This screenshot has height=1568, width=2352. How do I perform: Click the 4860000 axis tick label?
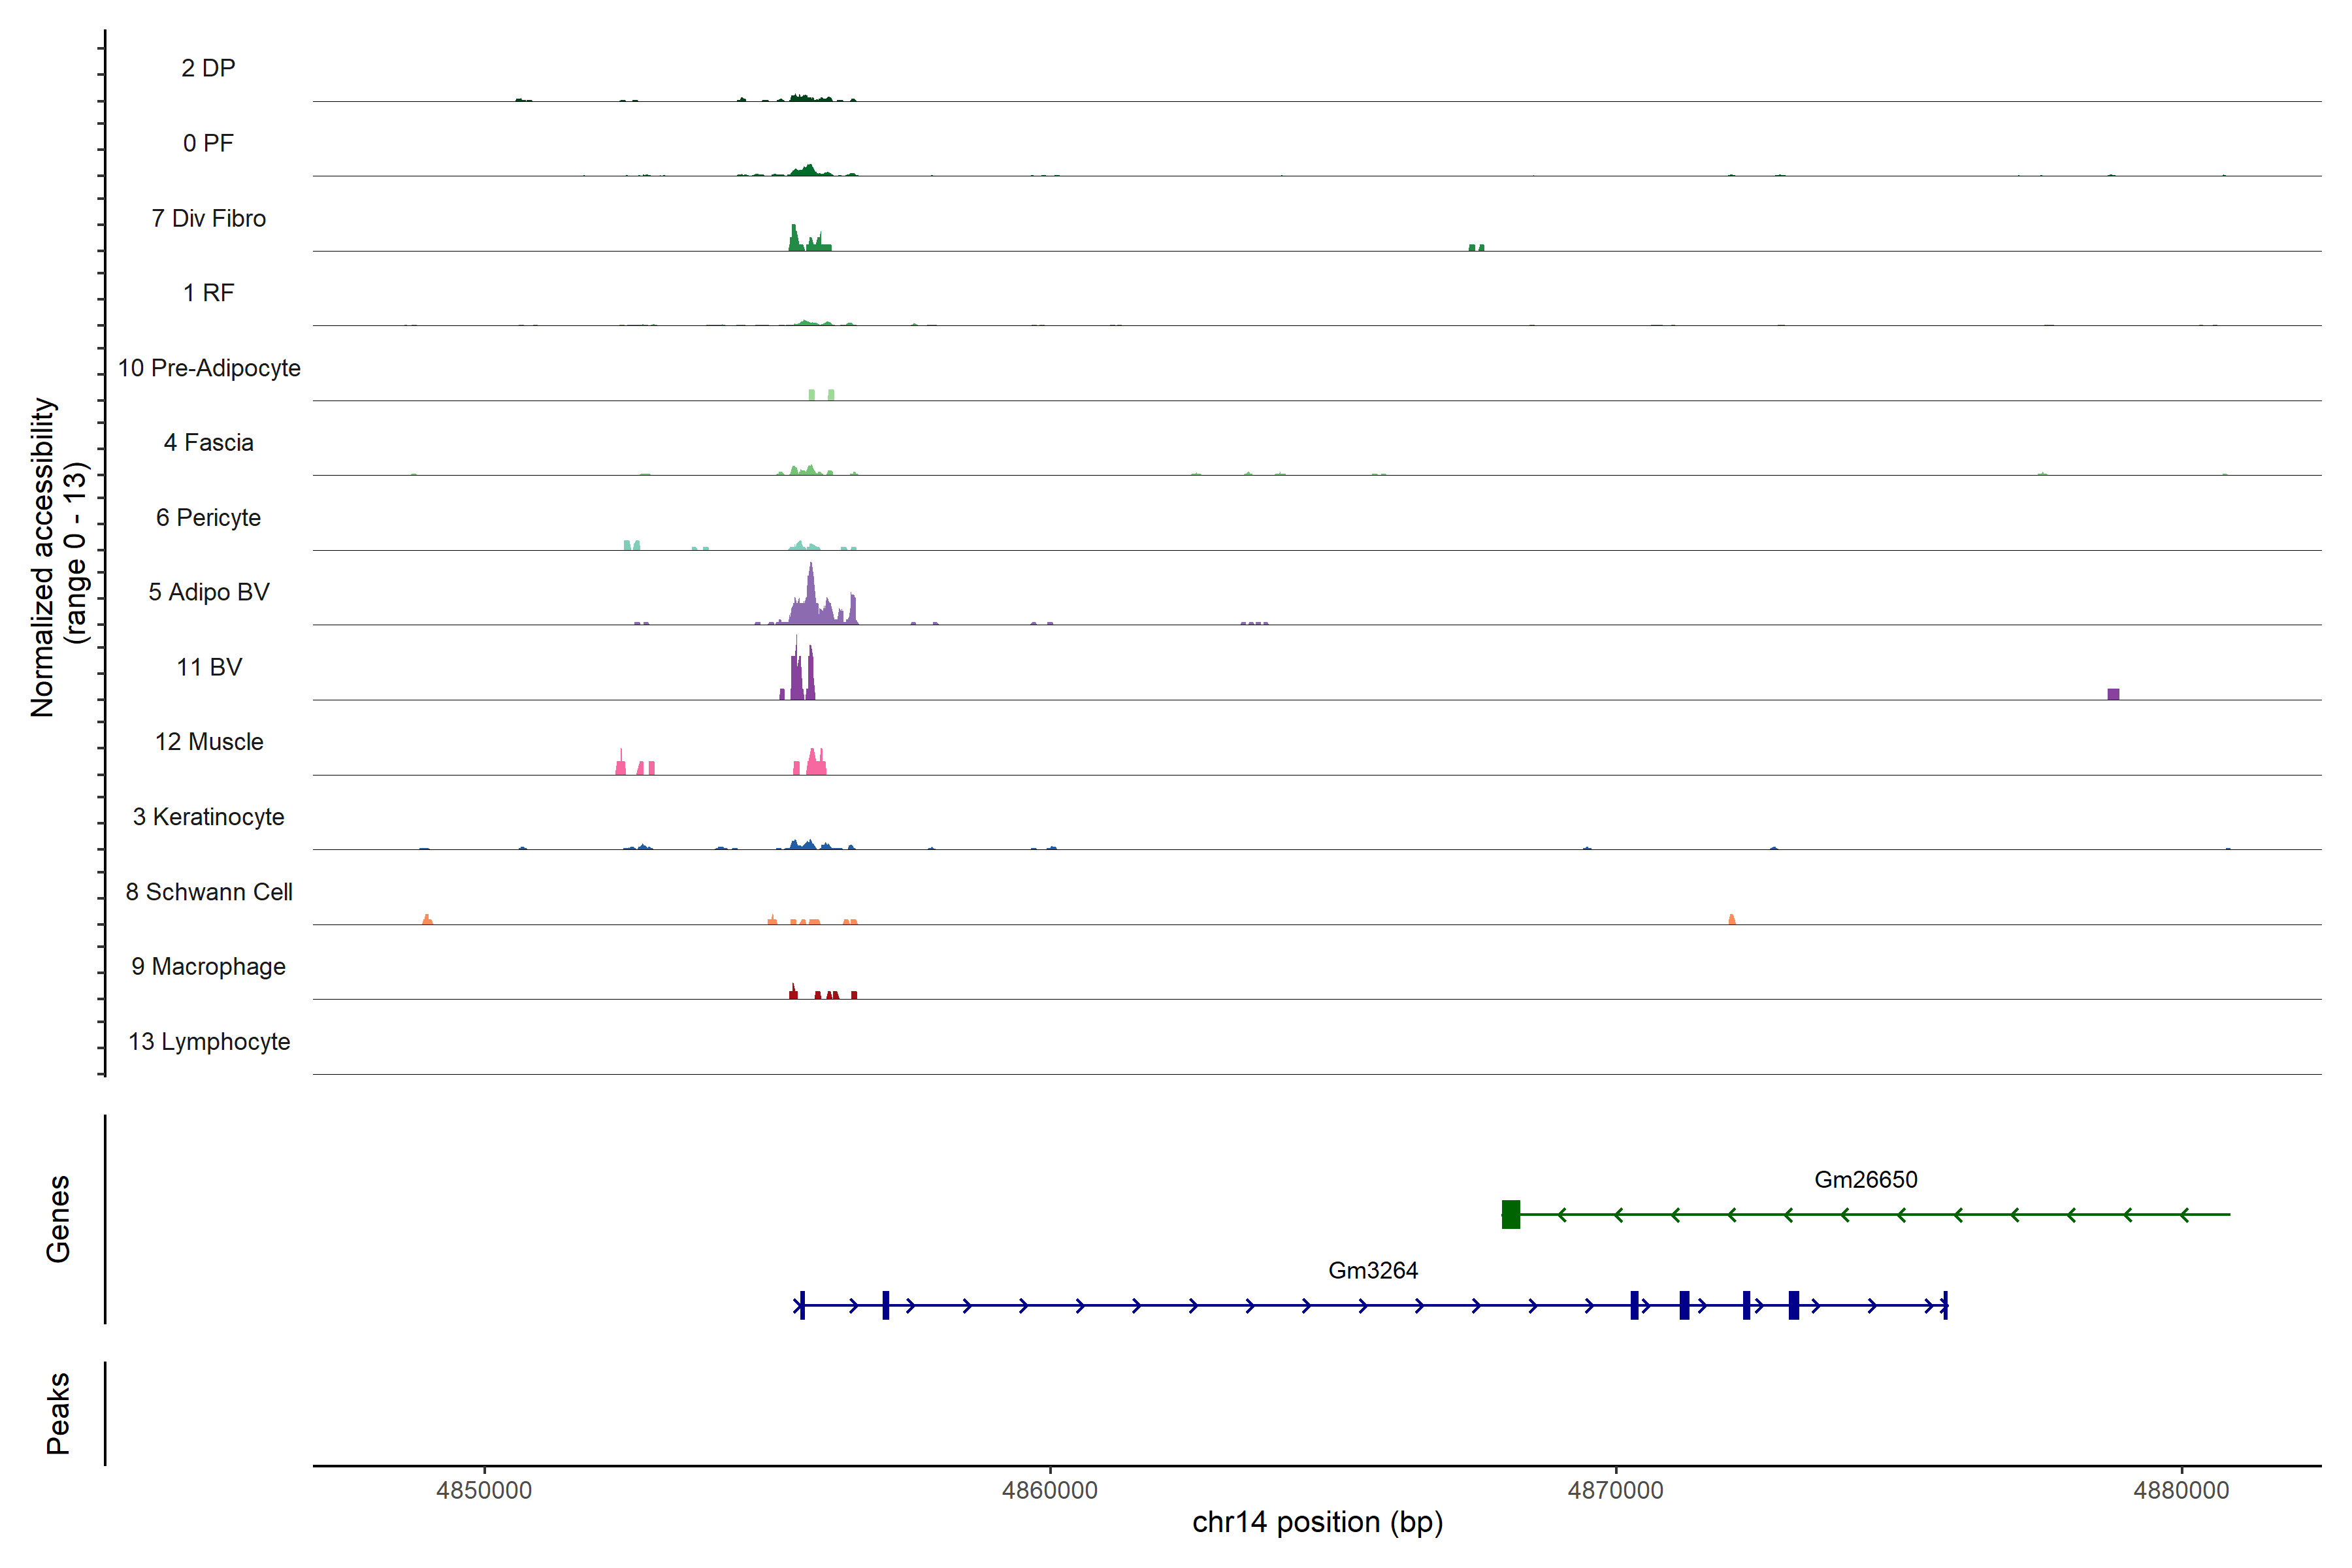(1049, 1490)
